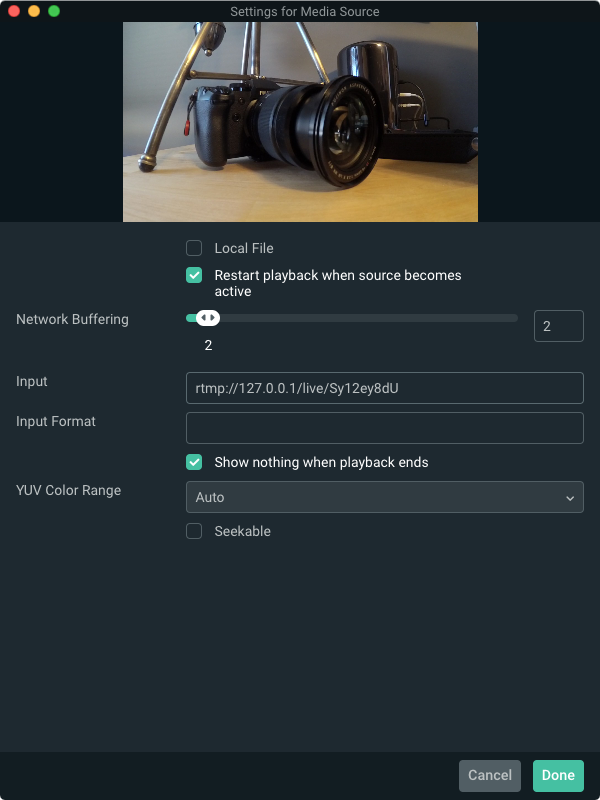Viewport: 600px width, 800px height.
Task: Open the YUV Color Range dropdown showing Auto
Action: [x=385, y=497]
